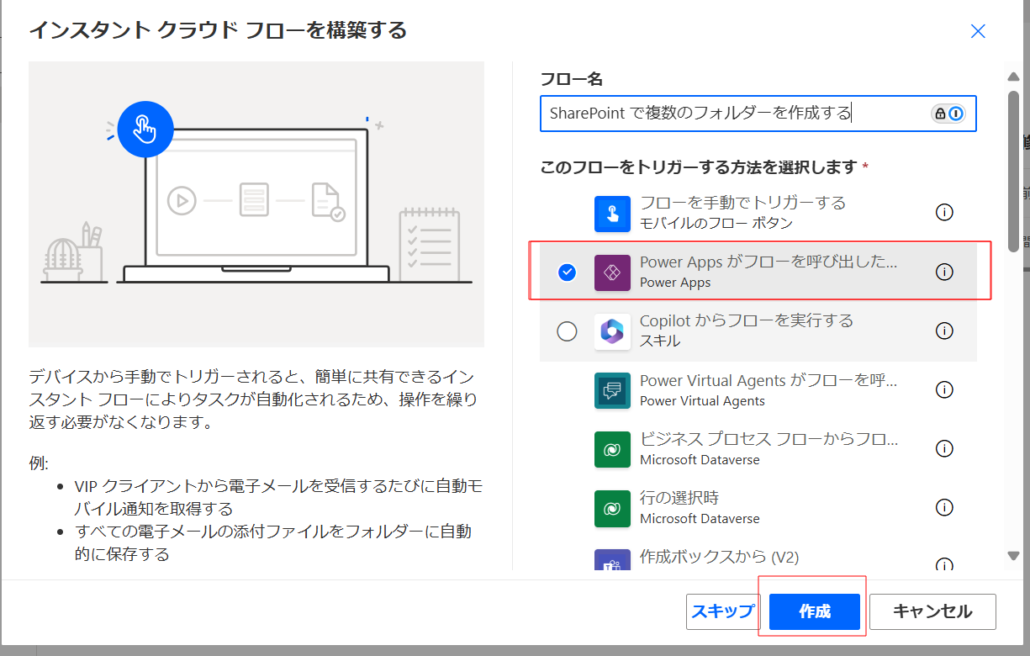Click the Copilot skill icon
This screenshot has height=656, width=1030.
[612, 331]
